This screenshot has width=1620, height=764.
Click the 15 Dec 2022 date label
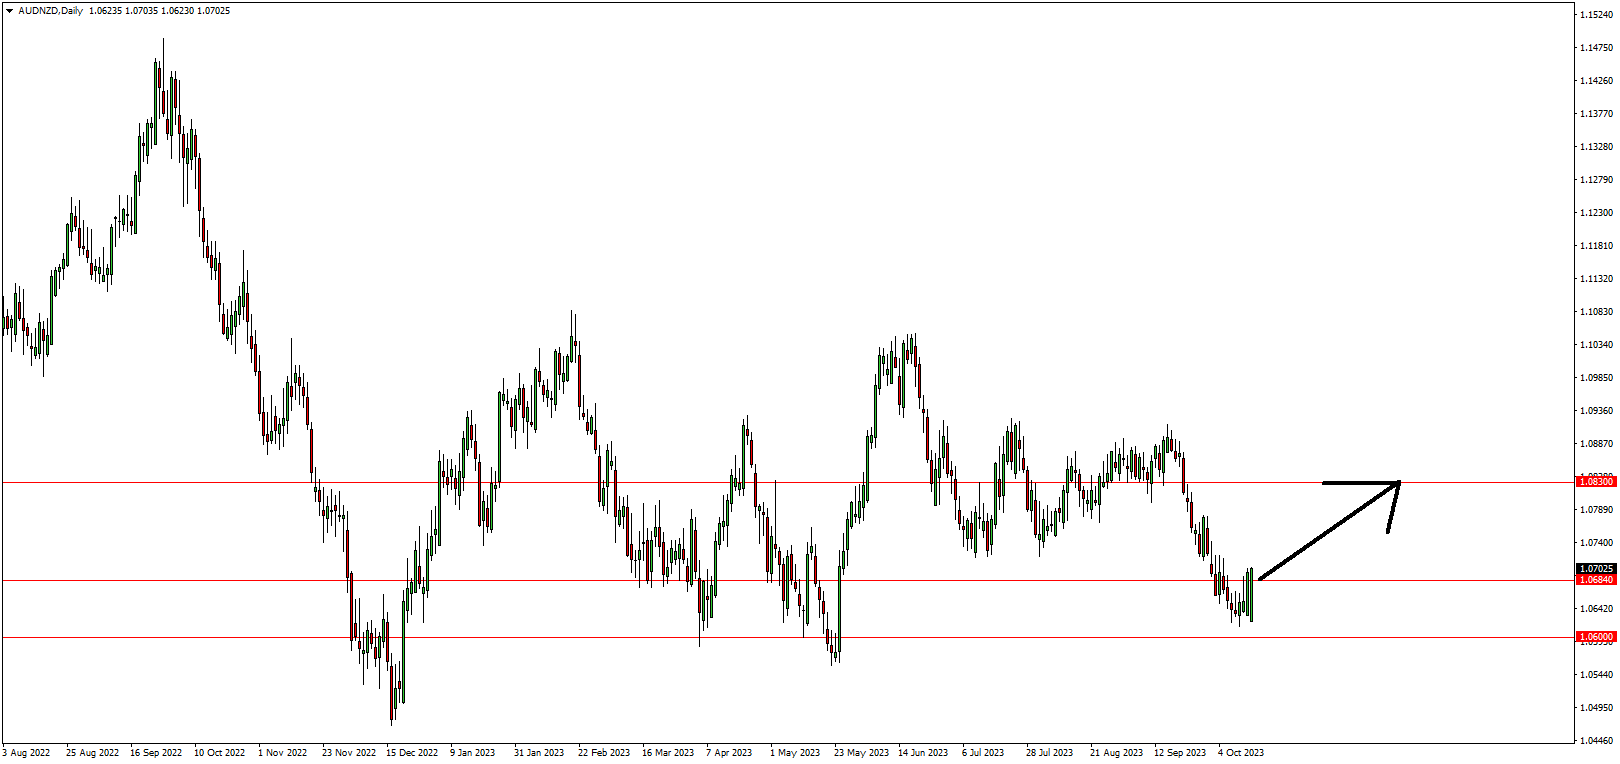[x=412, y=753]
